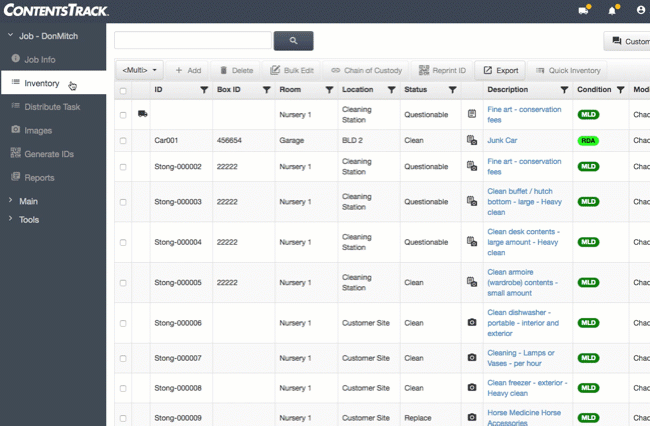This screenshot has height=426, width=650.
Task: Click camera icon for Stong-000009 row
Action: [x=472, y=417]
